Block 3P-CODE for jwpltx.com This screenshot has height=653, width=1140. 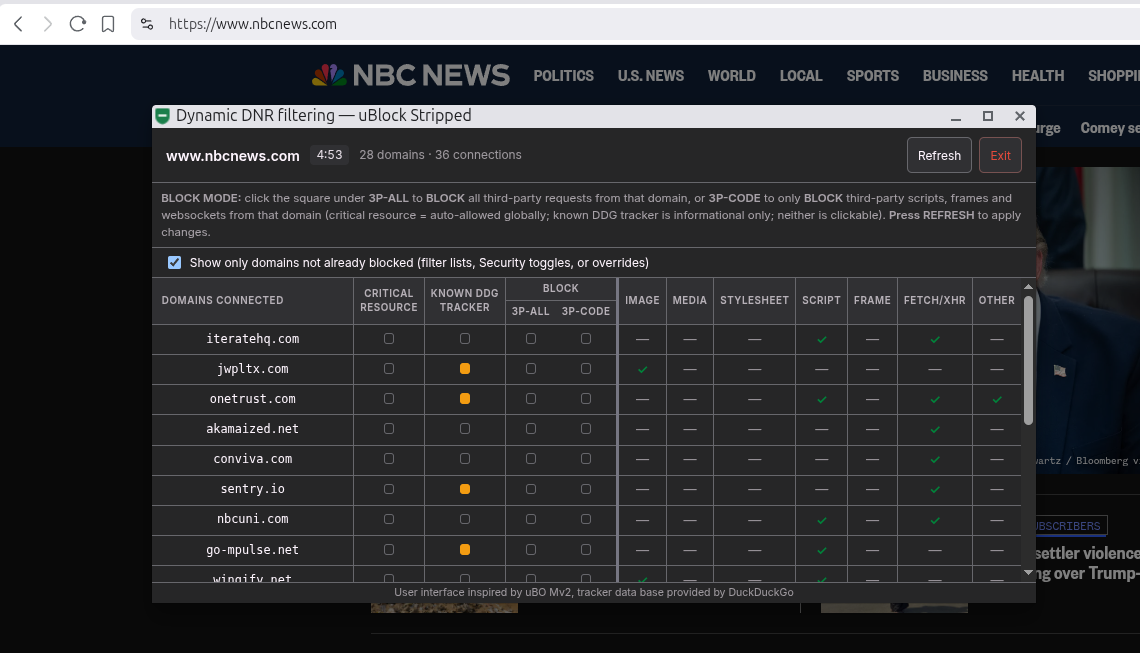(x=586, y=369)
